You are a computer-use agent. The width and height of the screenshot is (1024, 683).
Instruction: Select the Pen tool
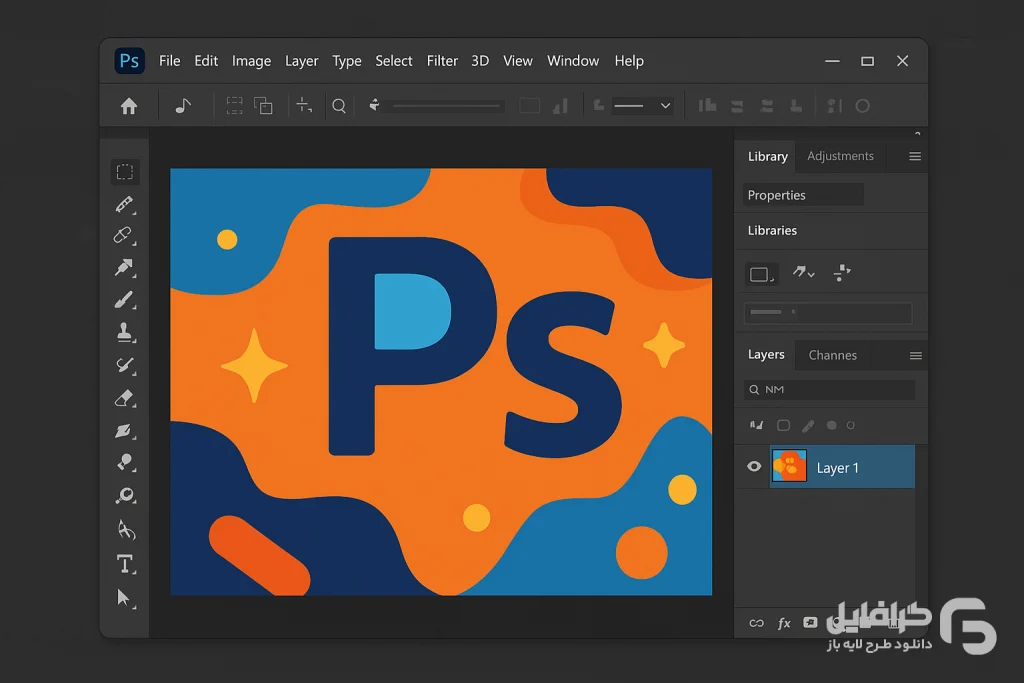(x=125, y=530)
